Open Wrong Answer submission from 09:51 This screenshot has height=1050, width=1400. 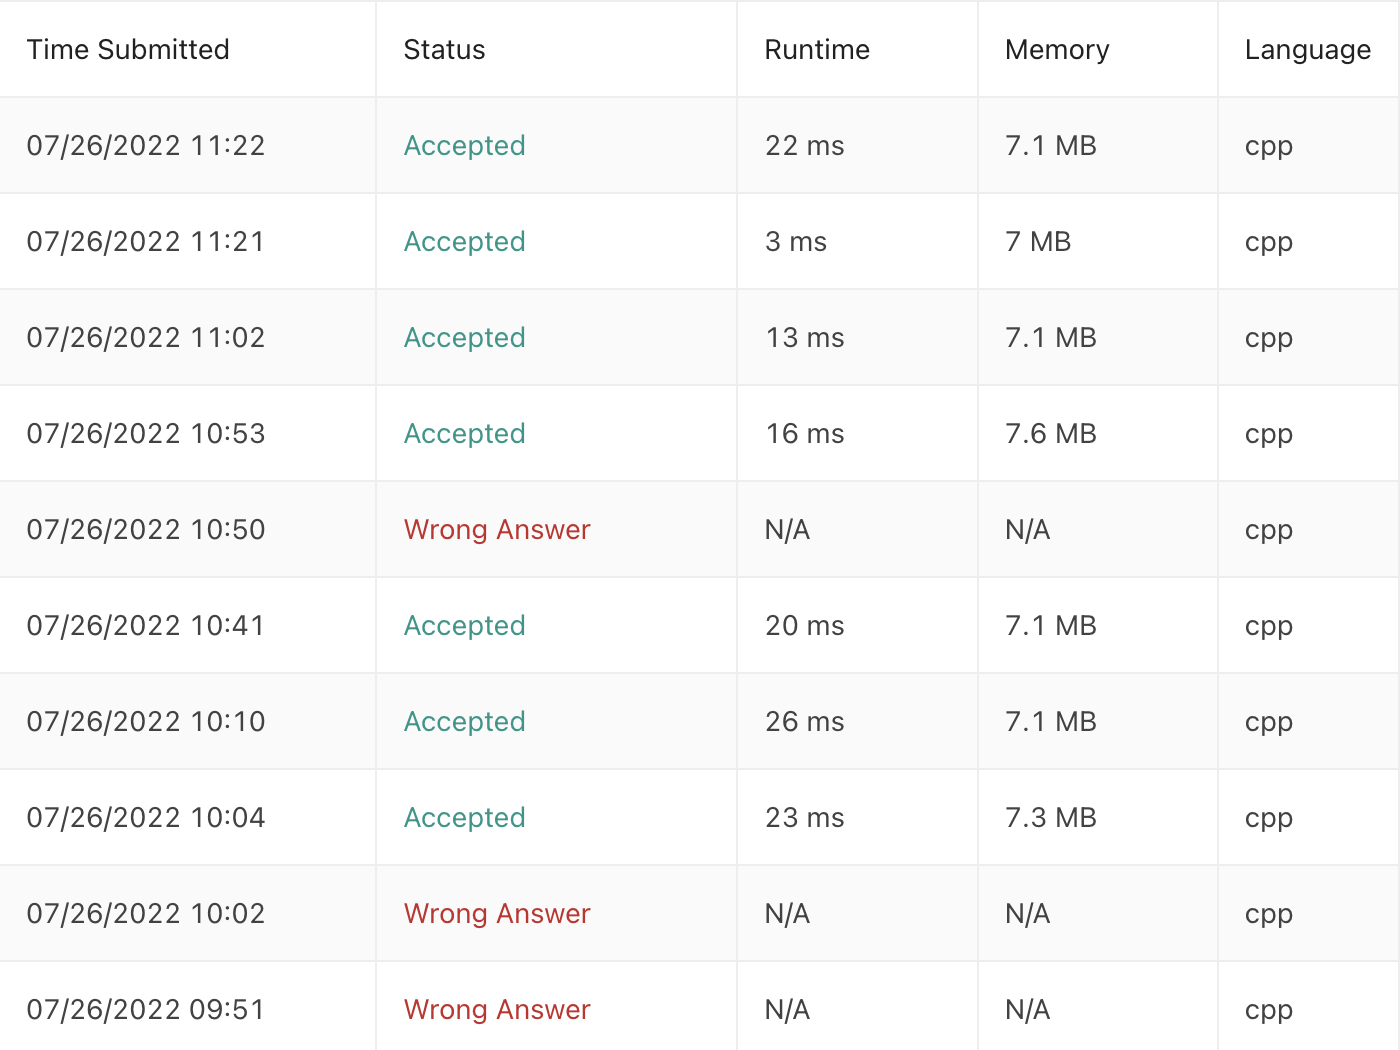tap(497, 1010)
